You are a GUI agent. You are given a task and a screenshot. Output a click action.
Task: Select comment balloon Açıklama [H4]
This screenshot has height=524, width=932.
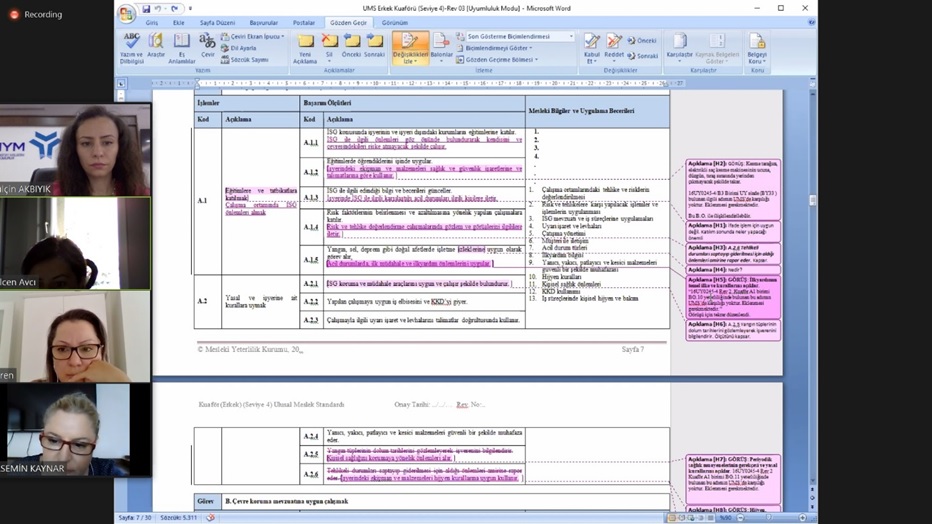[x=732, y=269]
